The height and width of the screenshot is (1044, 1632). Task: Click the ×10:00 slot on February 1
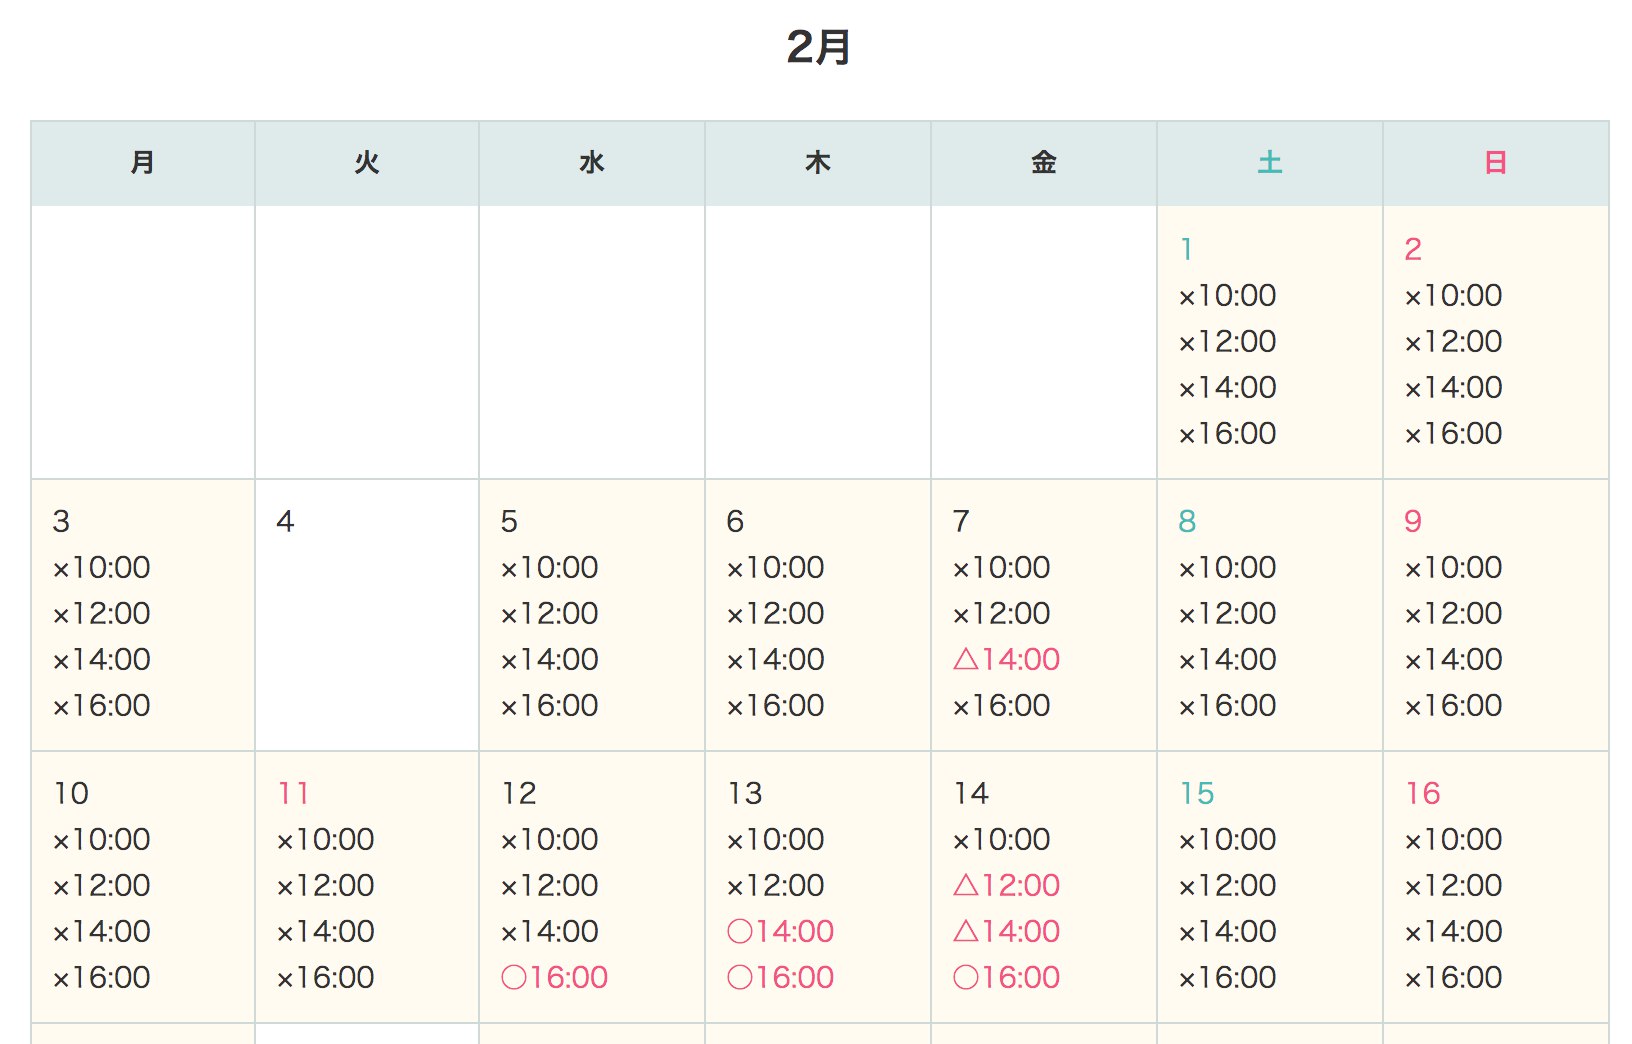[1227, 295]
